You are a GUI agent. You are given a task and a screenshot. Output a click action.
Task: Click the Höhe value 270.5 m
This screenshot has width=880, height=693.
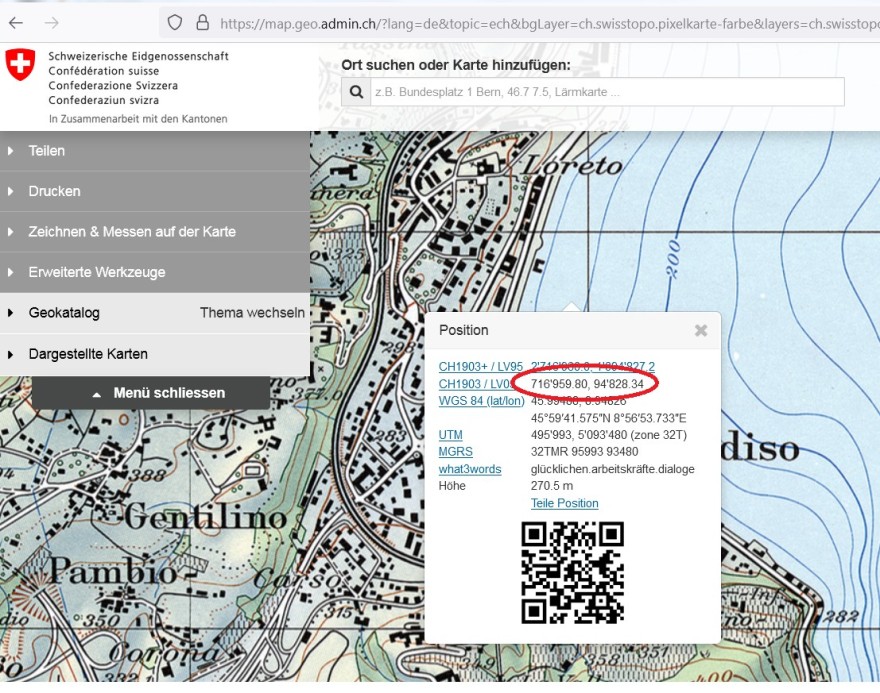(x=552, y=486)
